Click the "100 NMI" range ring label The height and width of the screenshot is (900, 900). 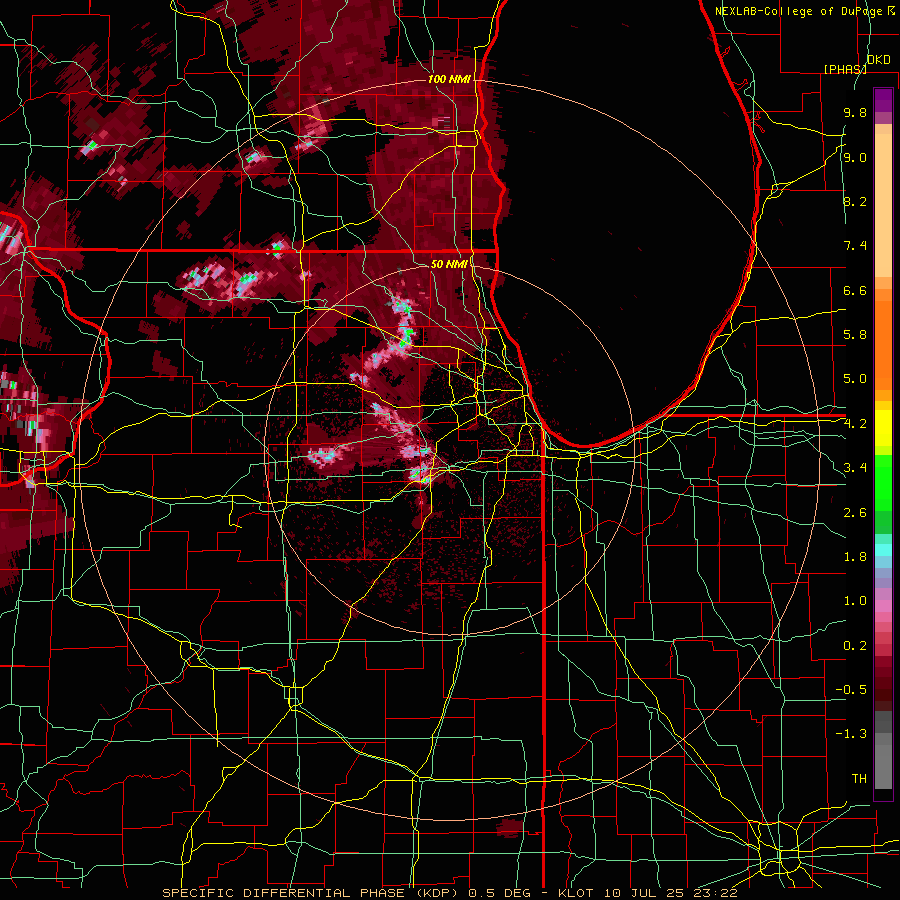click(449, 79)
